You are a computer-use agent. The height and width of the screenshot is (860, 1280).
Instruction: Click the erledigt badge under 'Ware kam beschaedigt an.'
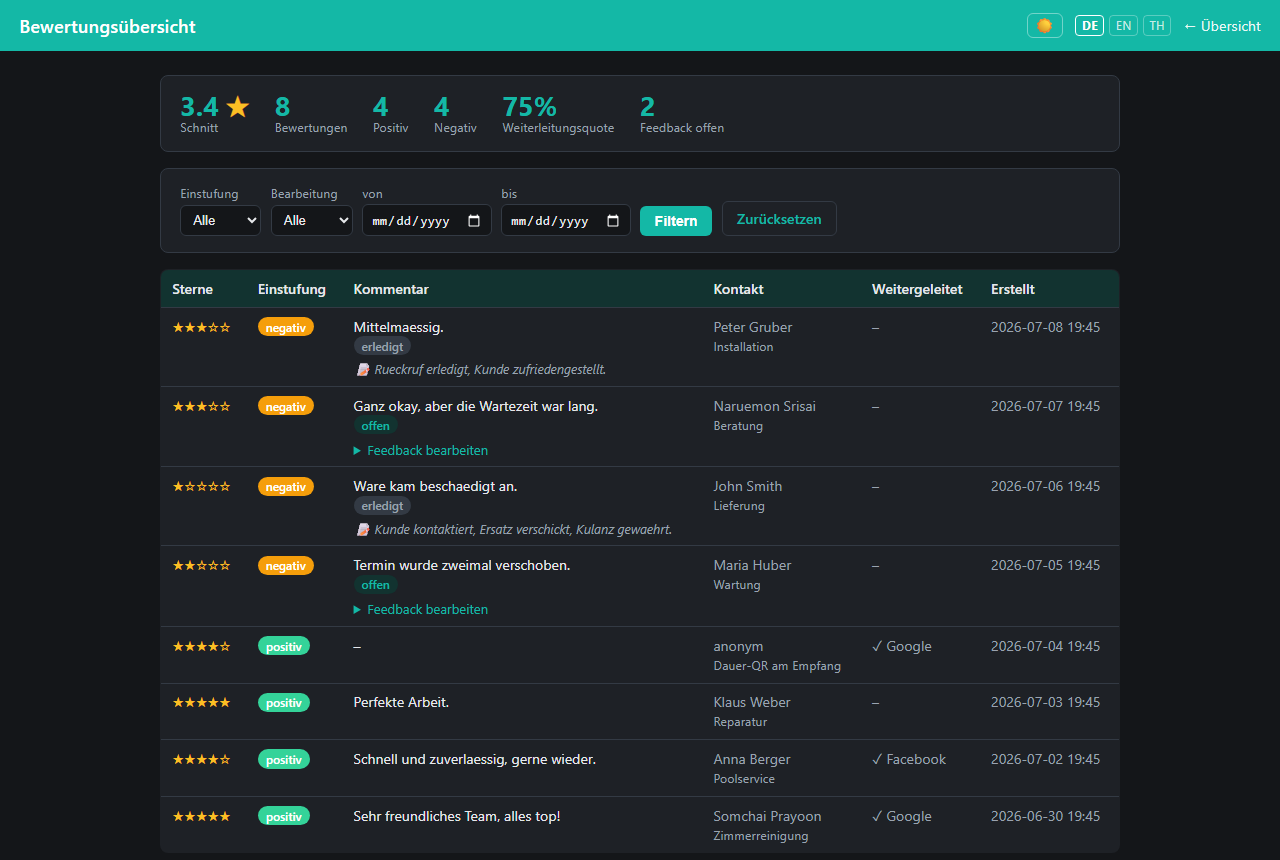pyautogui.click(x=382, y=506)
